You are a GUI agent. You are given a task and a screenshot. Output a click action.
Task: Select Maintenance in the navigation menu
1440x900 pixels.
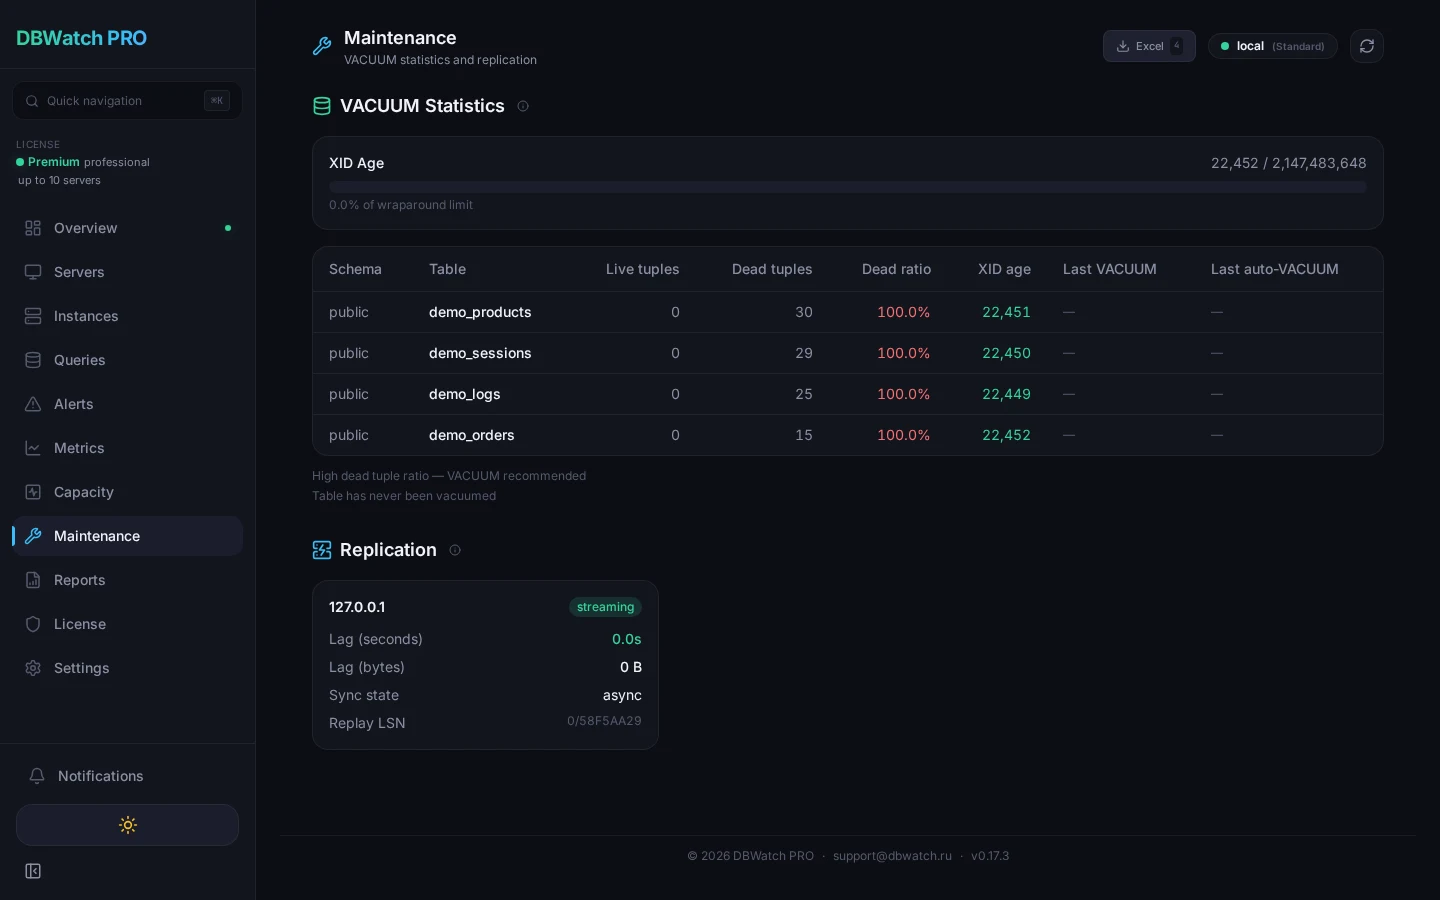[96, 536]
